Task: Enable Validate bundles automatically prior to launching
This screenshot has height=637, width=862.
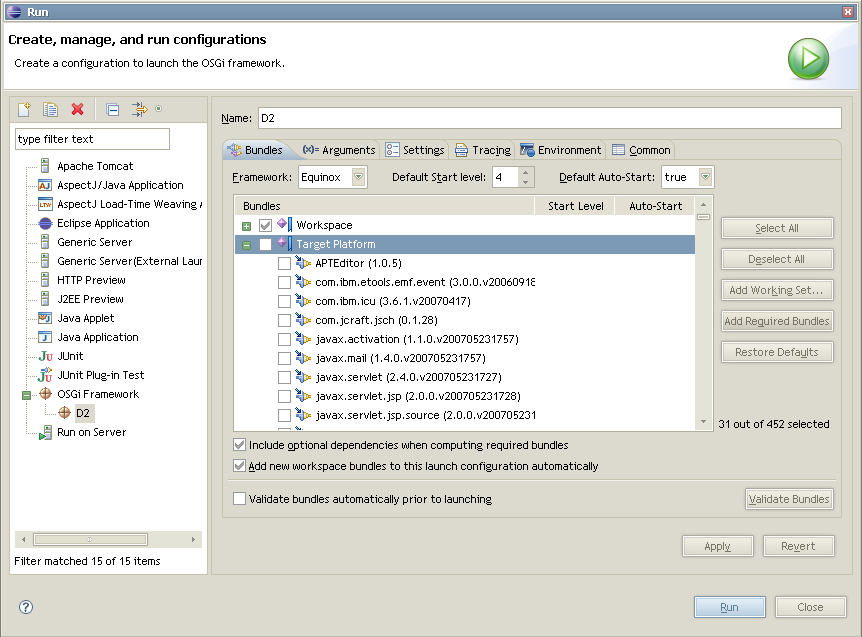Action: (239, 498)
